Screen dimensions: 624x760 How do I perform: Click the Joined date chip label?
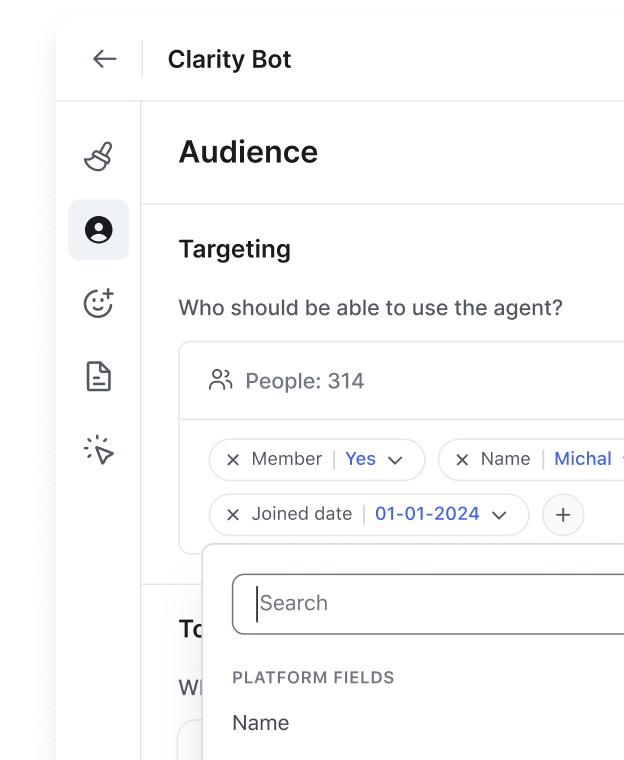301,514
